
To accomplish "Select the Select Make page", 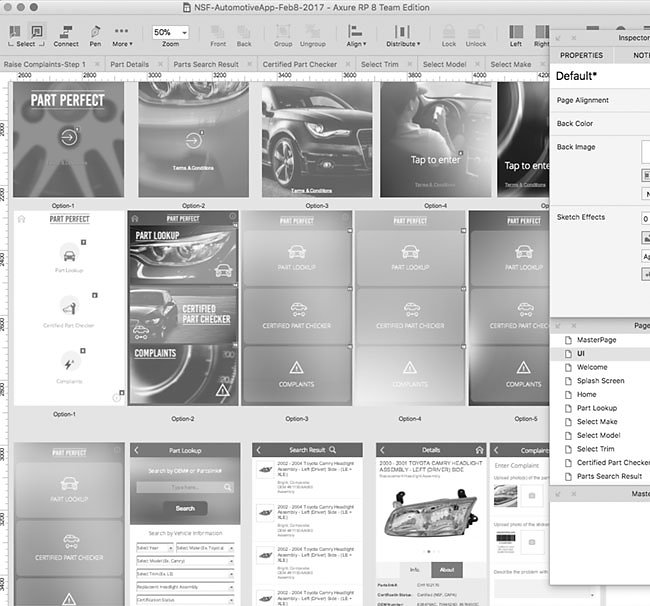I will click(x=597, y=422).
